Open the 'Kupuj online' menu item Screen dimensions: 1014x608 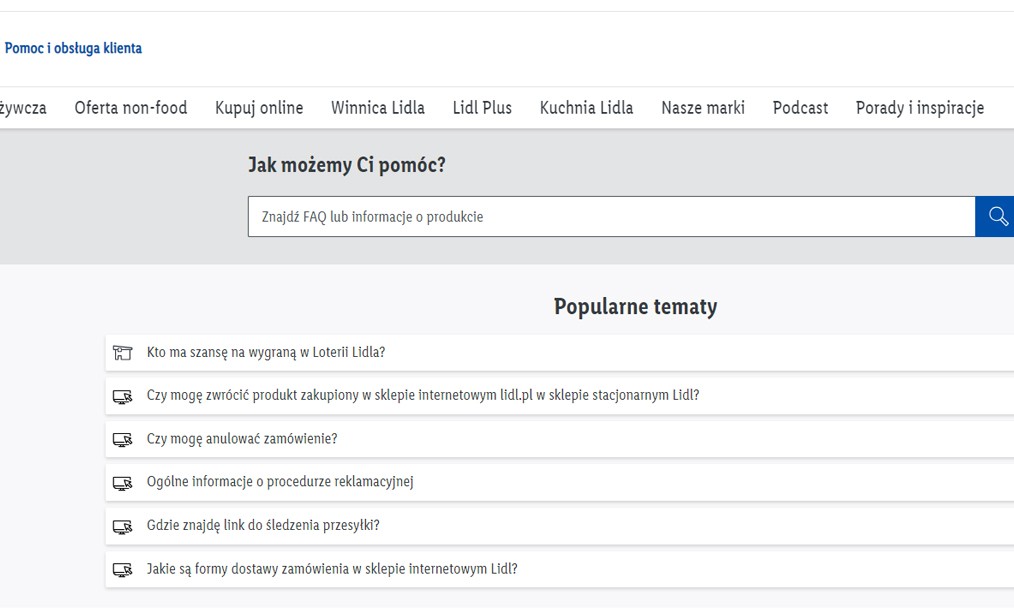coord(259,107)
